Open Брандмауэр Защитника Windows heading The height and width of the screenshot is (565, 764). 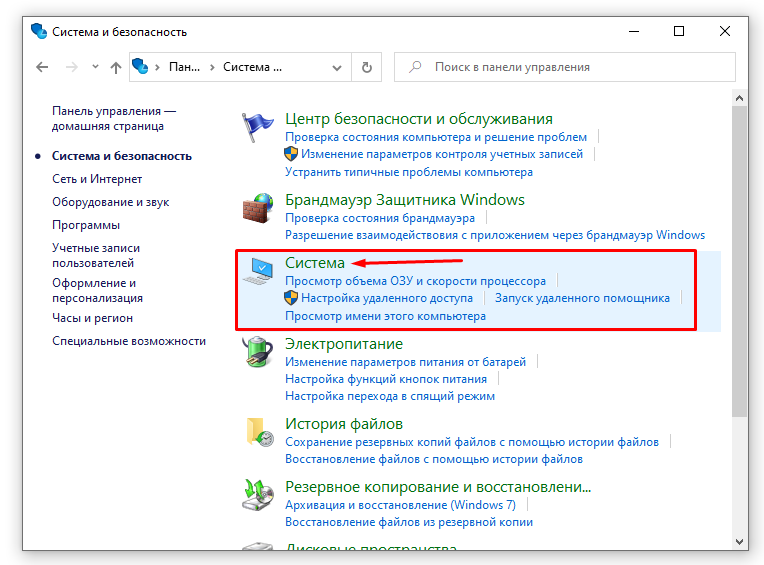pos(404,200)
